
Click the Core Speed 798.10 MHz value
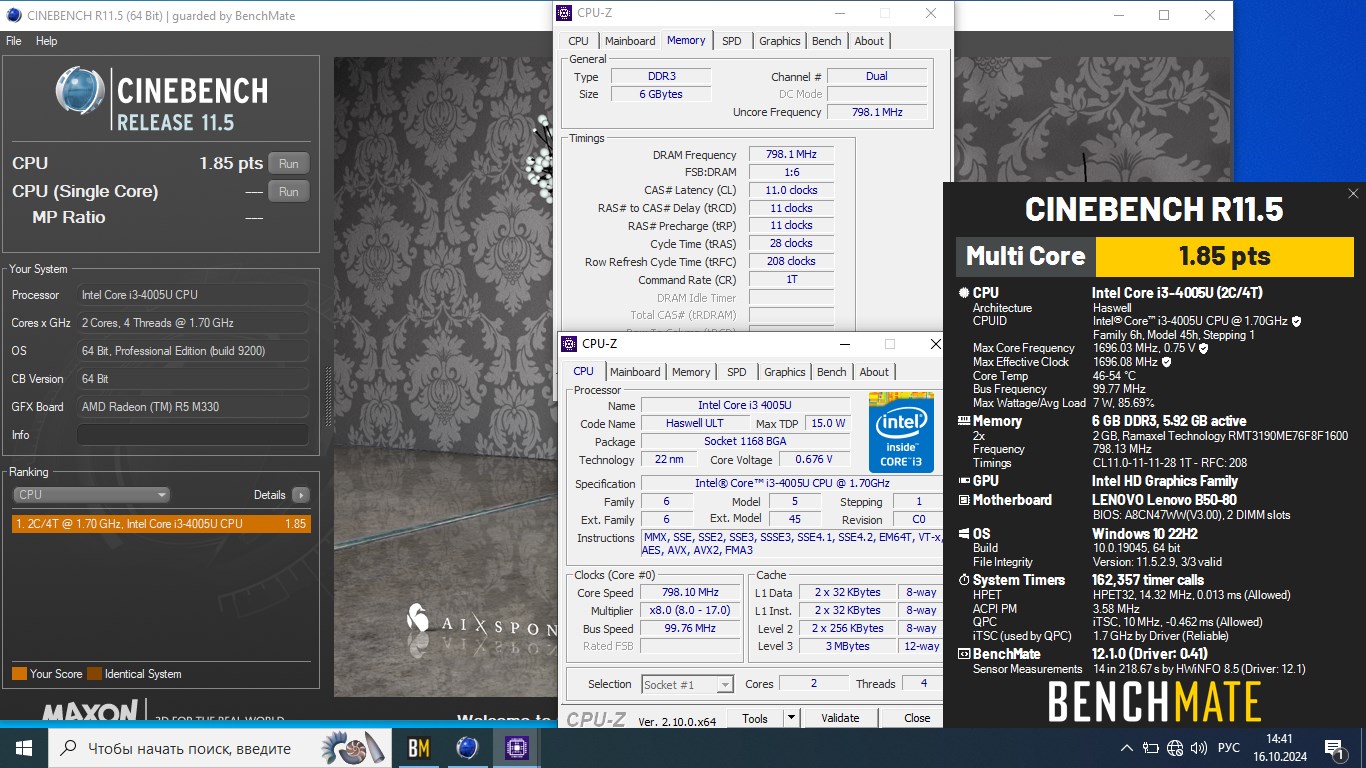(690, 593)
